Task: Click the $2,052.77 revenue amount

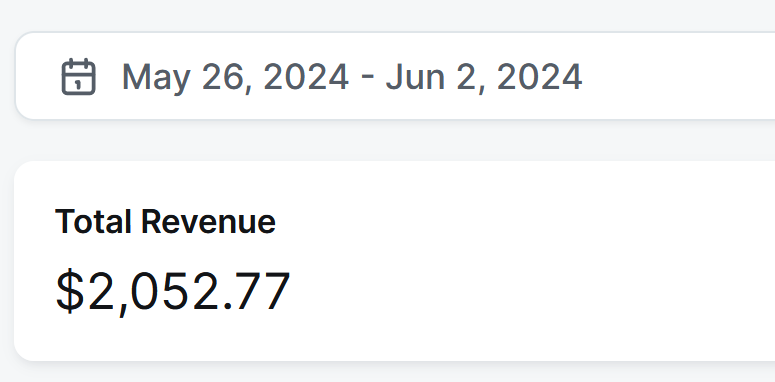Action: (172, 292)
